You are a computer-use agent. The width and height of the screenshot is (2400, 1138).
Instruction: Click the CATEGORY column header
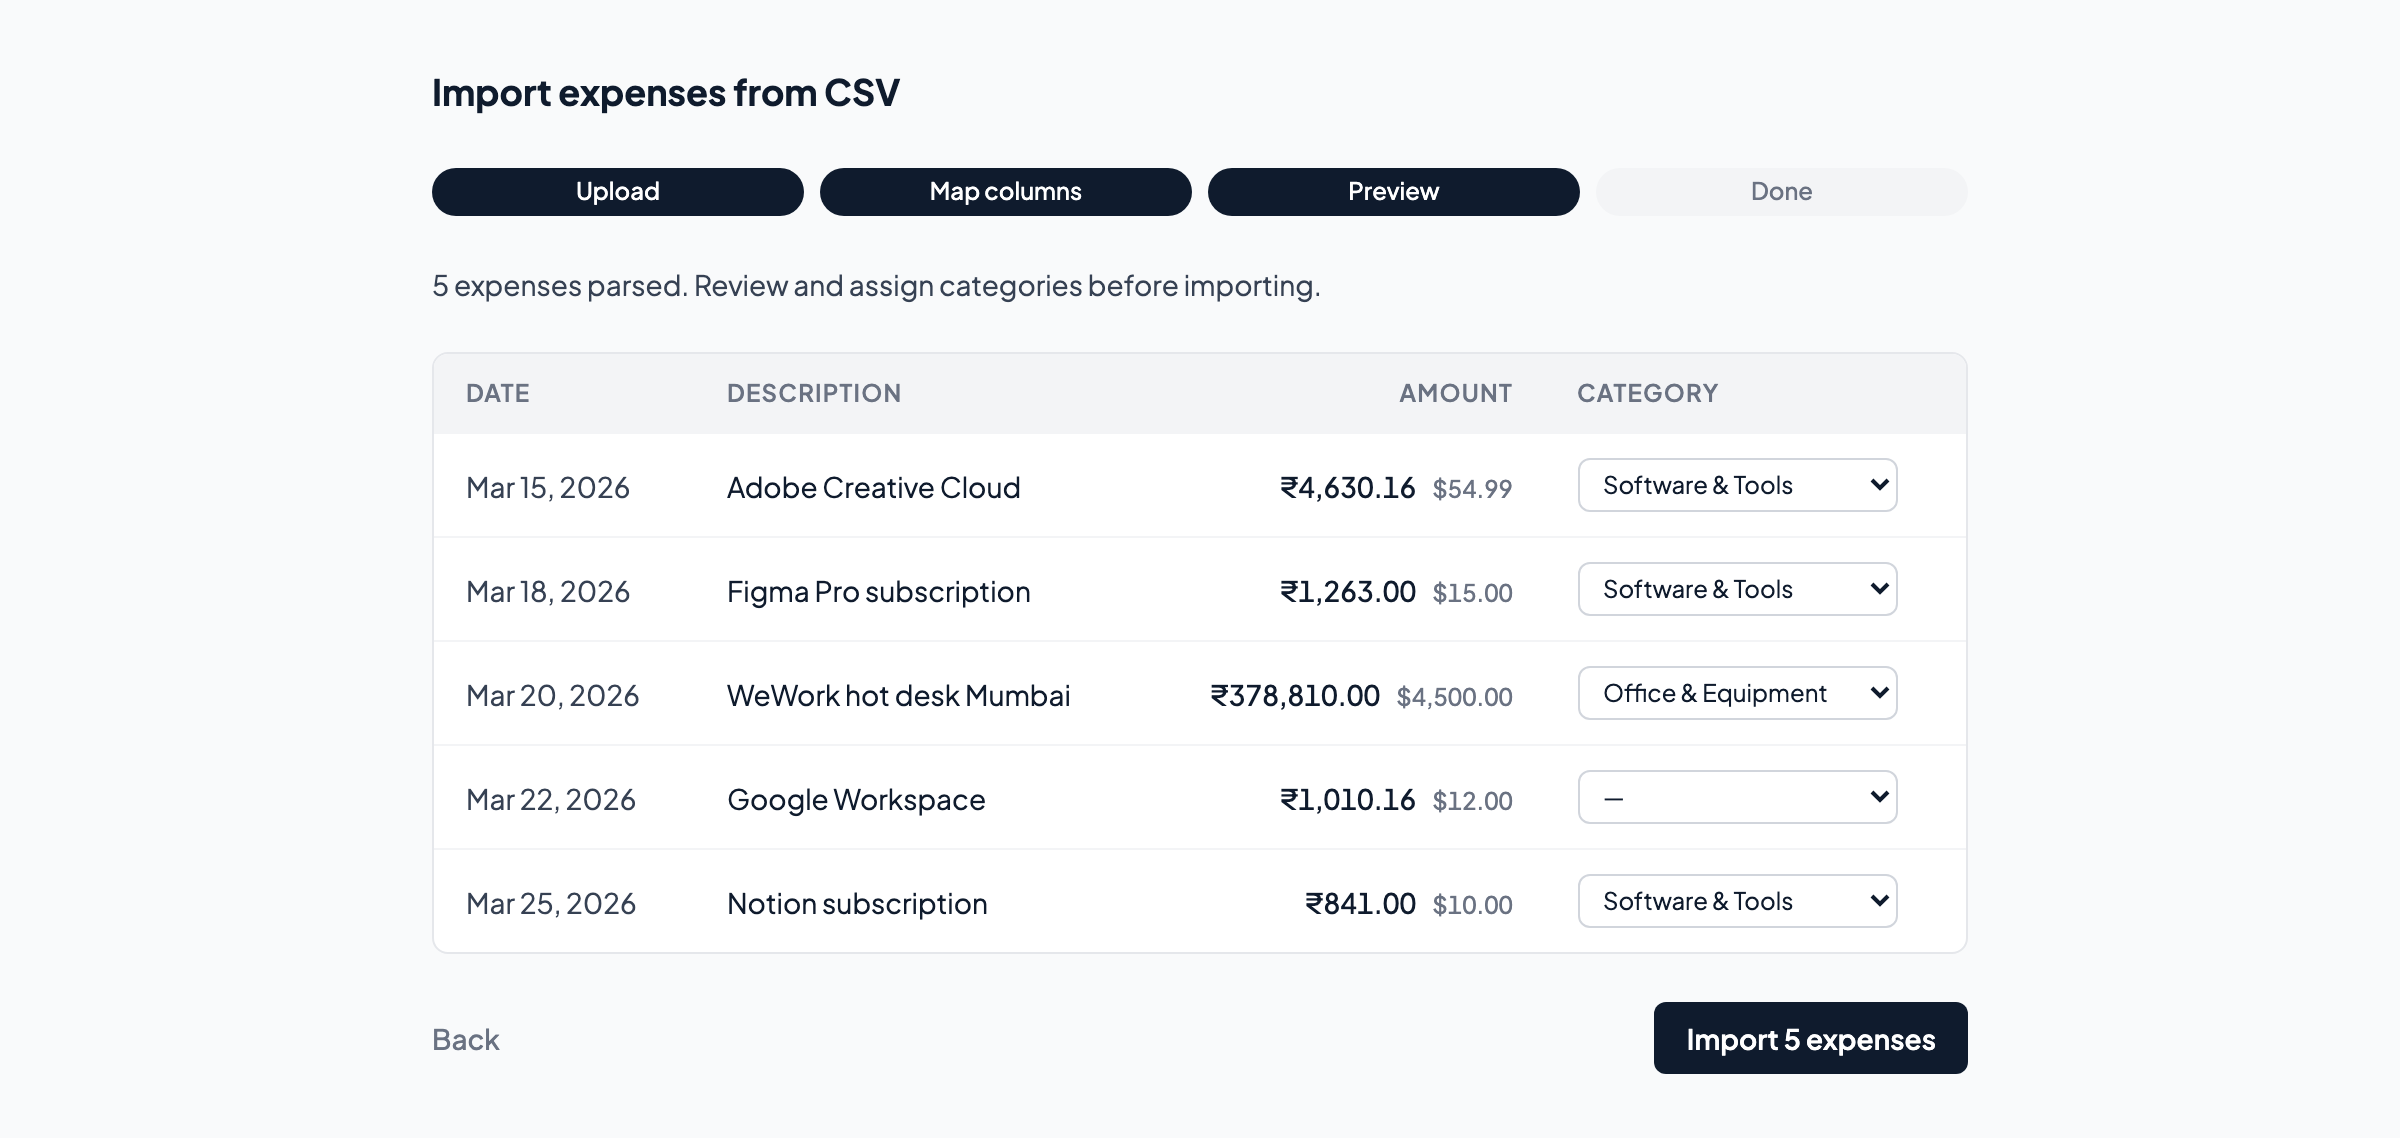1646,393
